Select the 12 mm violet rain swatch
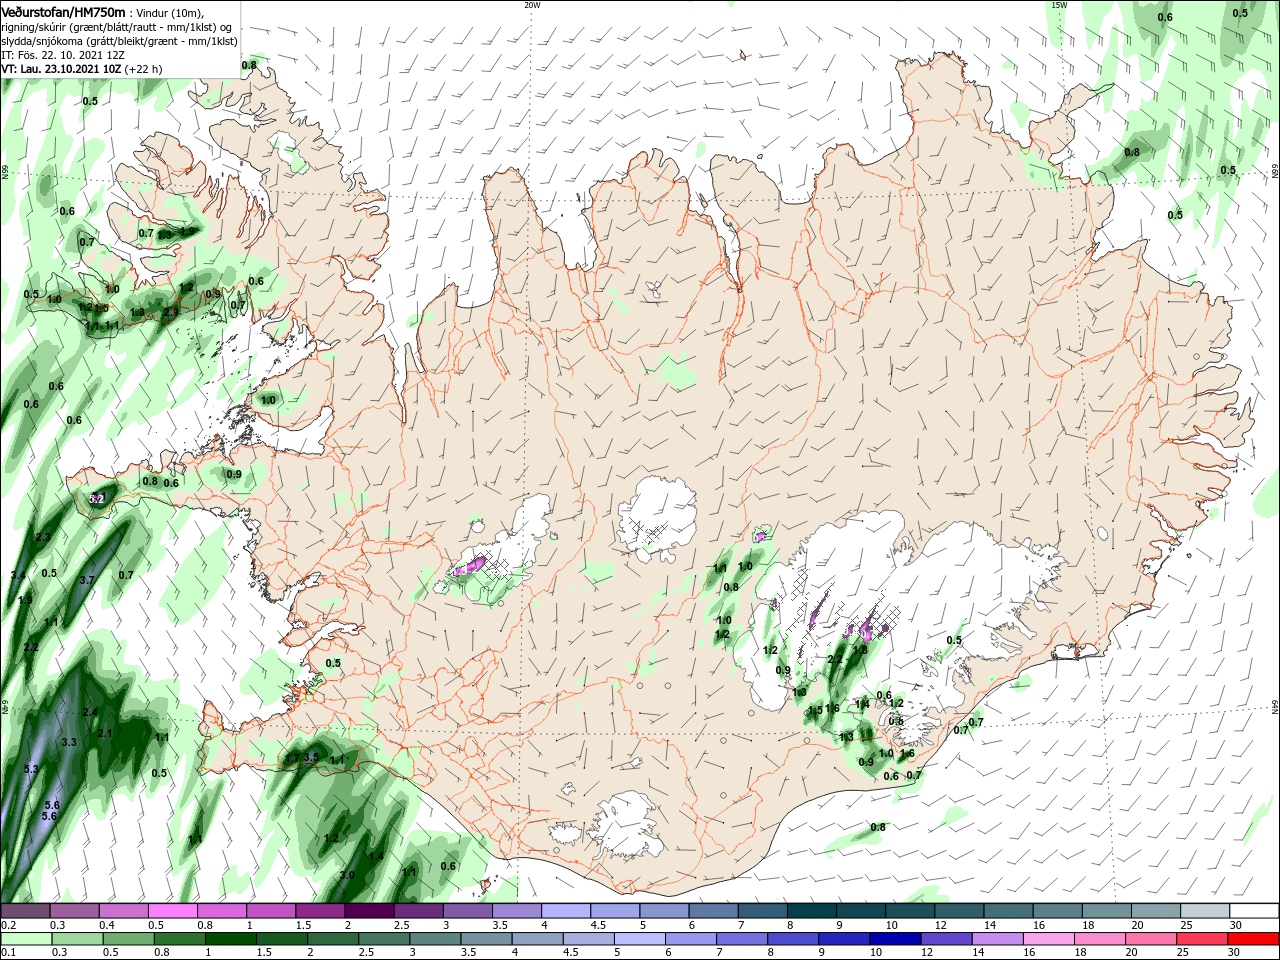The image size is (1280, 960). pos(945,939)
